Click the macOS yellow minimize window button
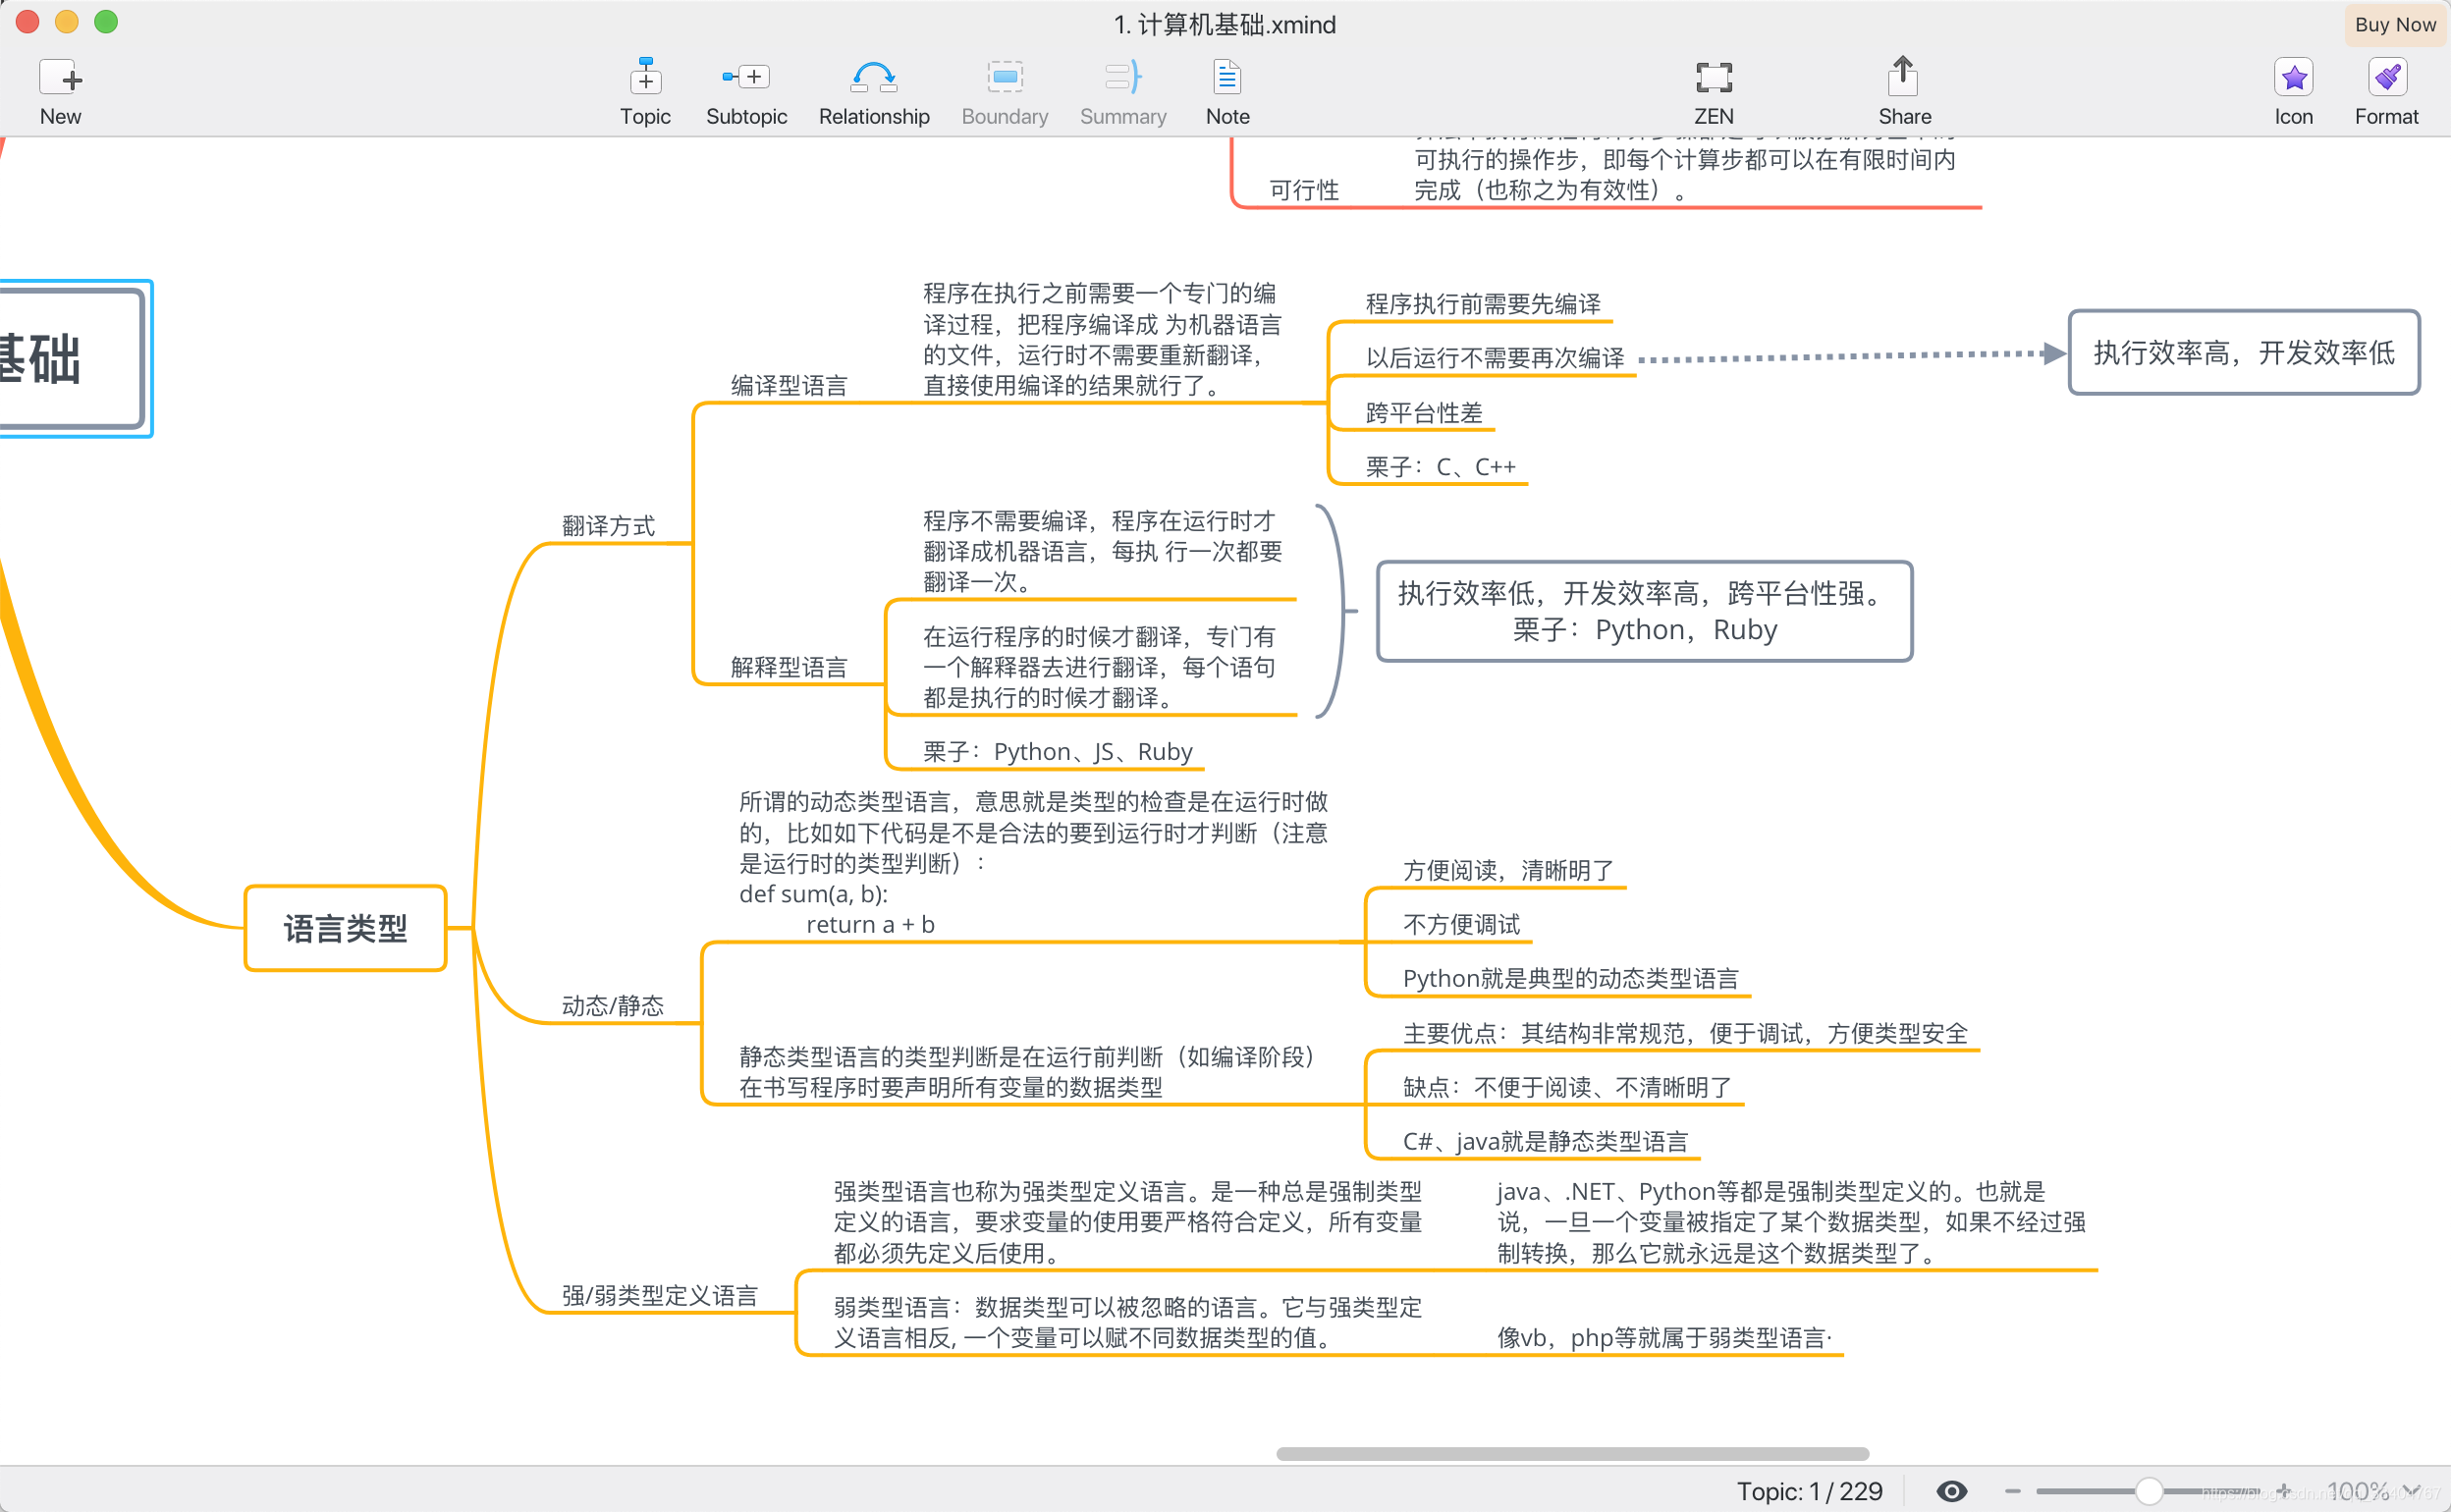Screen dimensions: 2451x1512 [67, 22]
